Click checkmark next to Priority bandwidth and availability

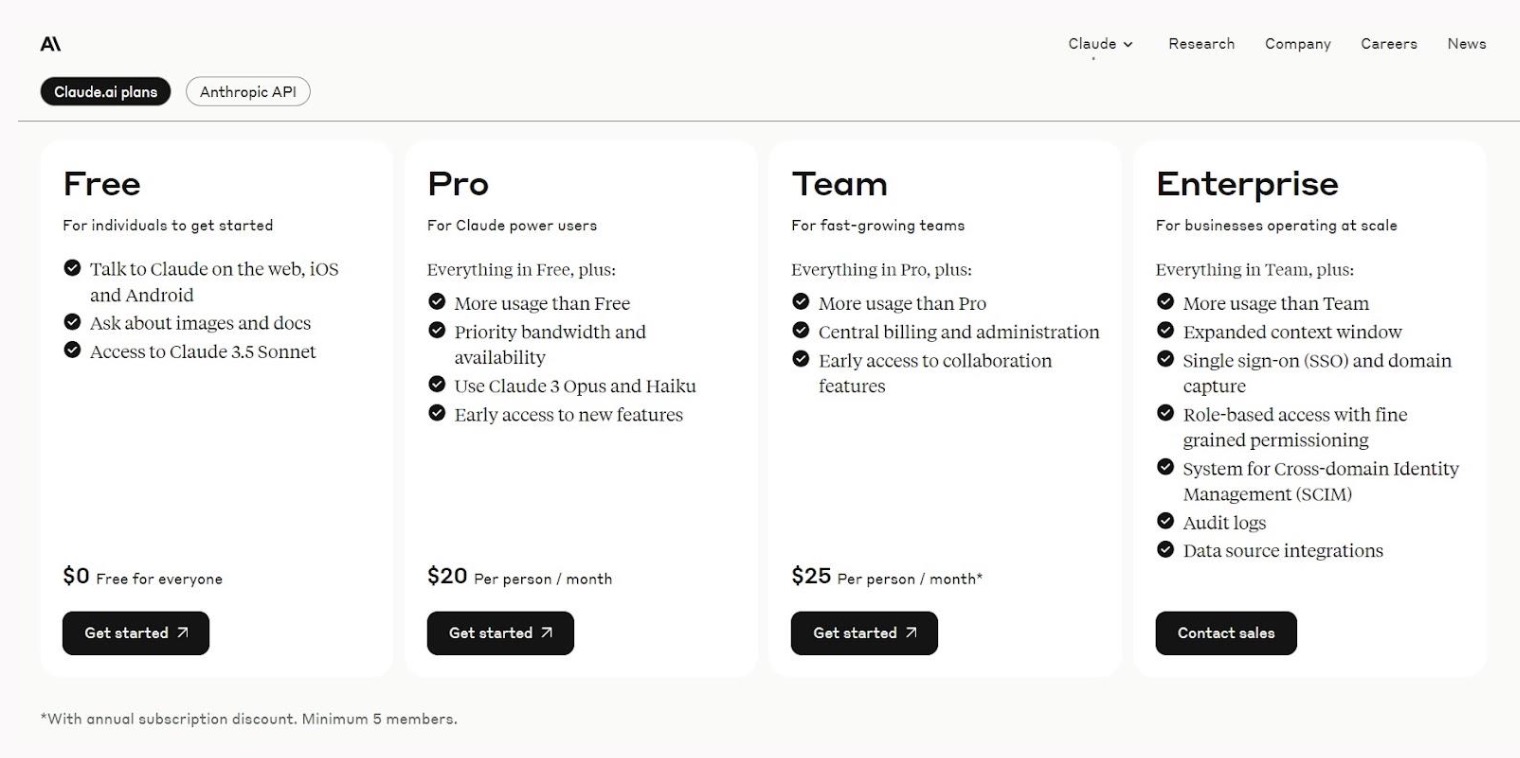(x=436, y=330)
